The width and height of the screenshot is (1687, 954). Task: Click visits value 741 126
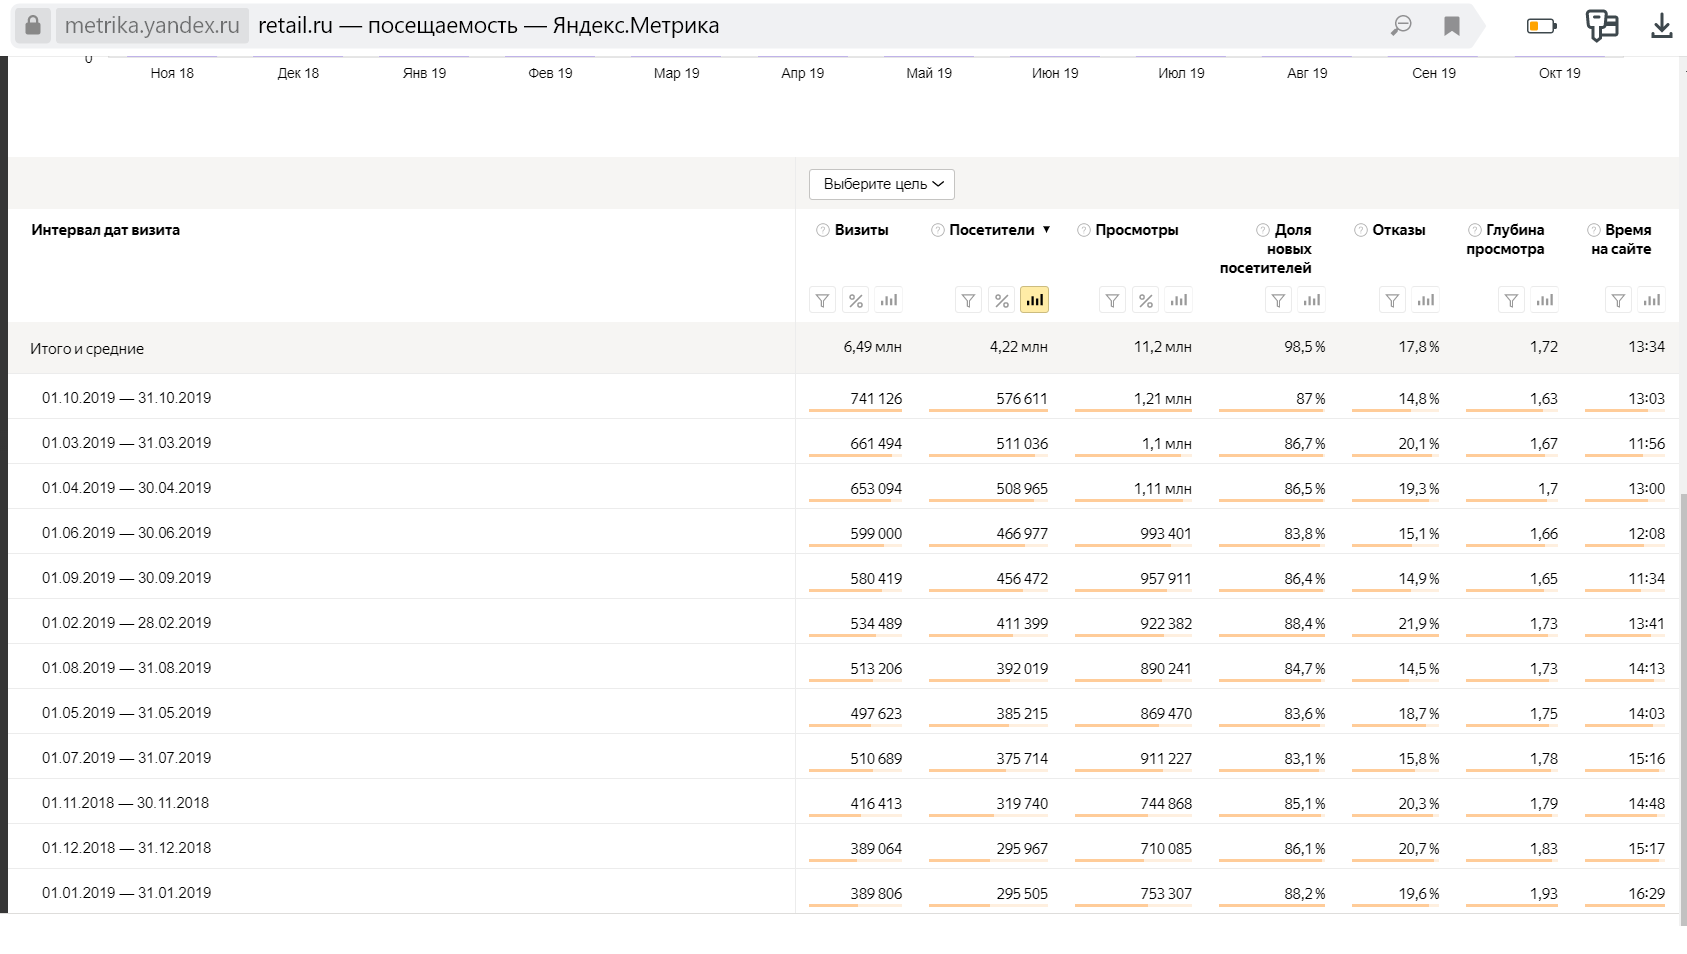[876, 398]
